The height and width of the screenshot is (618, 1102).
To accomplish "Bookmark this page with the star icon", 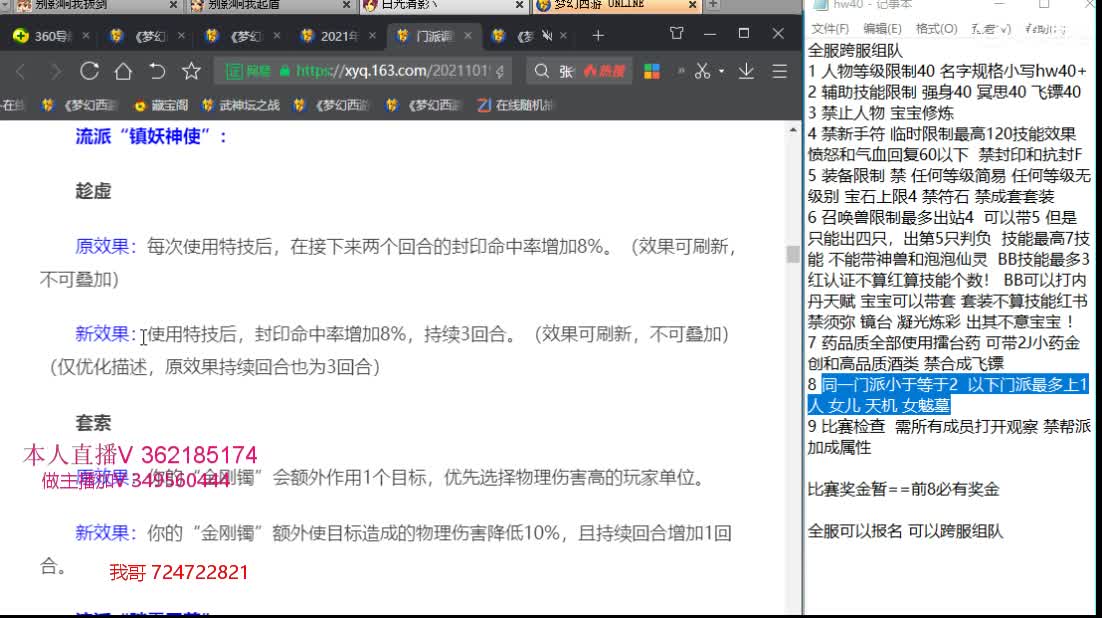I will click(x=189, y=71).
